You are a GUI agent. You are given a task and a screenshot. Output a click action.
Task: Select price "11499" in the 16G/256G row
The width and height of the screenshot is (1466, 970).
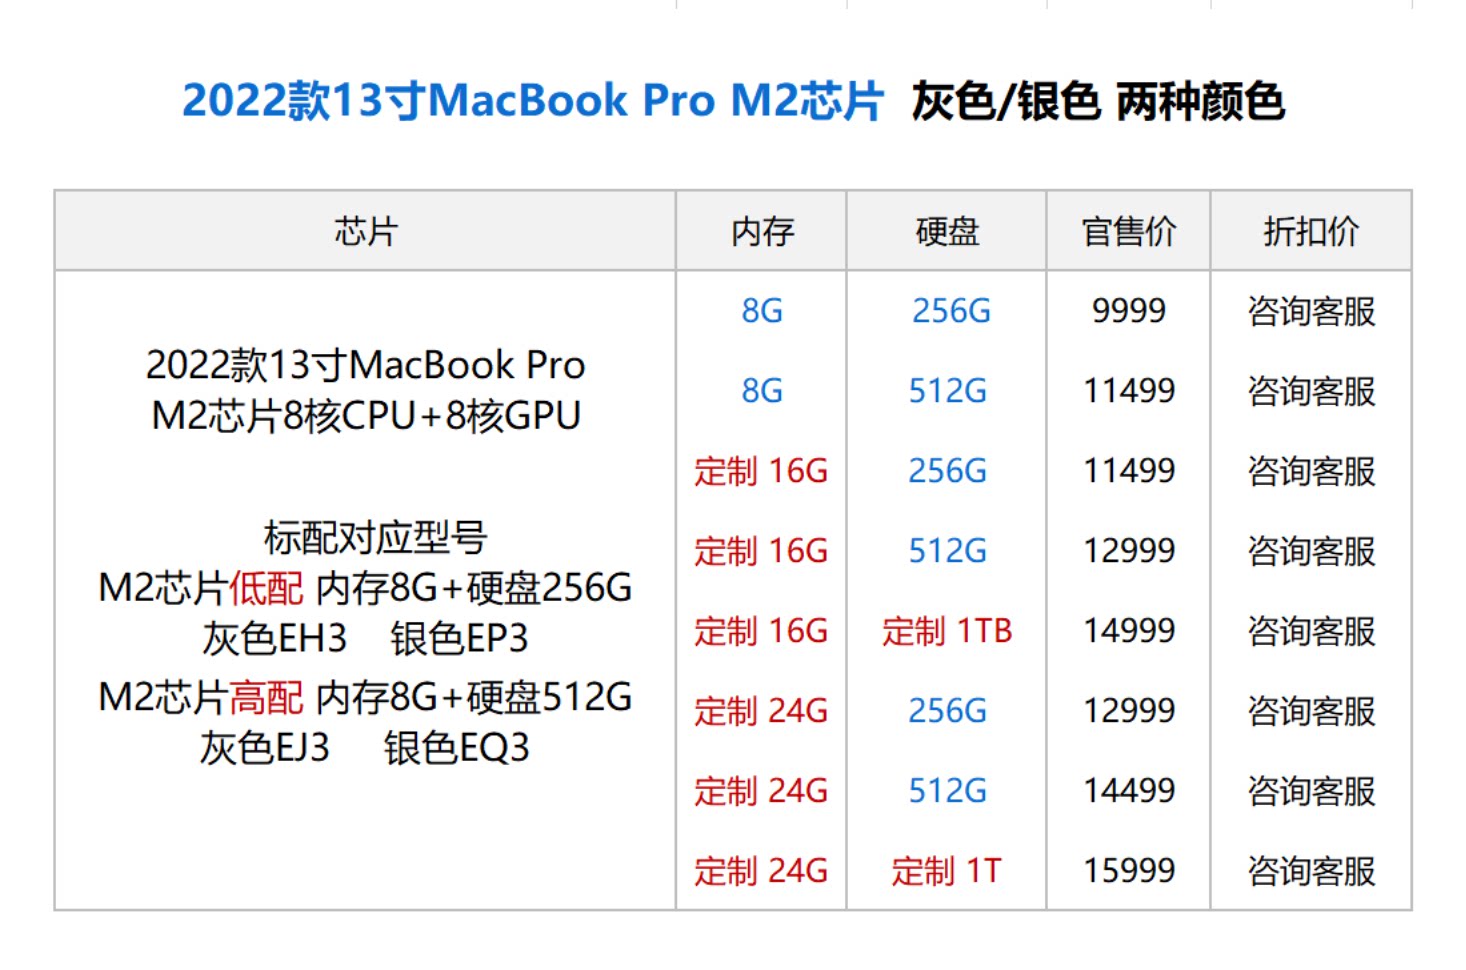(1129, 471)
